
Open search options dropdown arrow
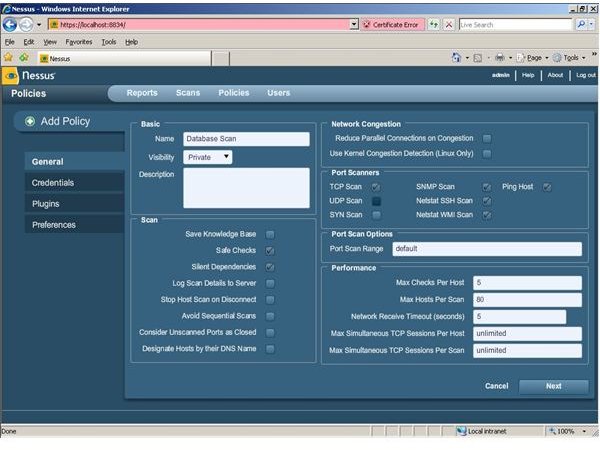coord(591,24)
